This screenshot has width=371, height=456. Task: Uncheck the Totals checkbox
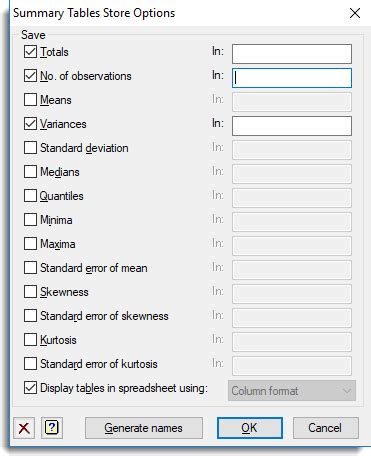[x=30, y=52]
